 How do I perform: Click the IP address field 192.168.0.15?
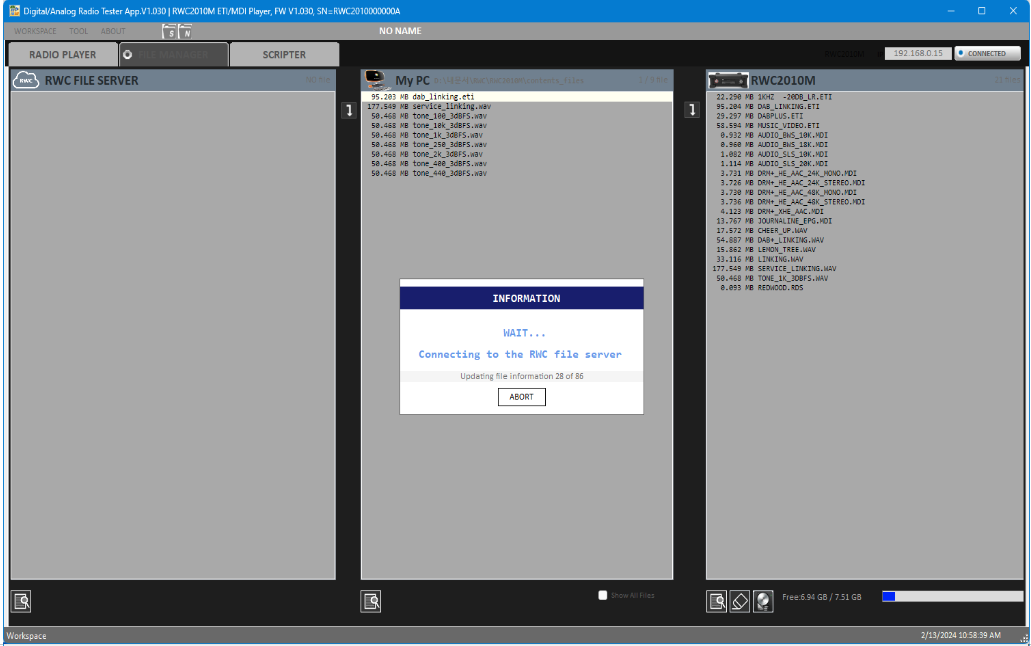(917, 53)
